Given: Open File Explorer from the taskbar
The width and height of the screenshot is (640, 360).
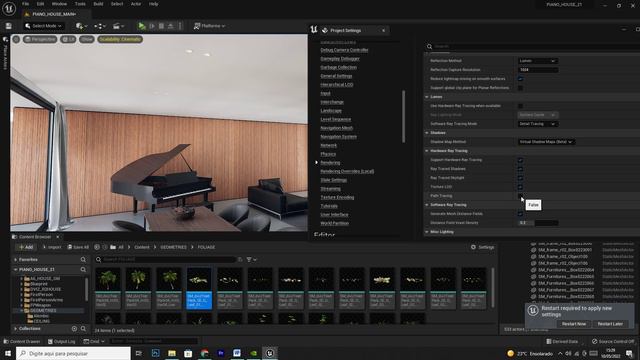Looking at the screenshot, I should [172, 353].
